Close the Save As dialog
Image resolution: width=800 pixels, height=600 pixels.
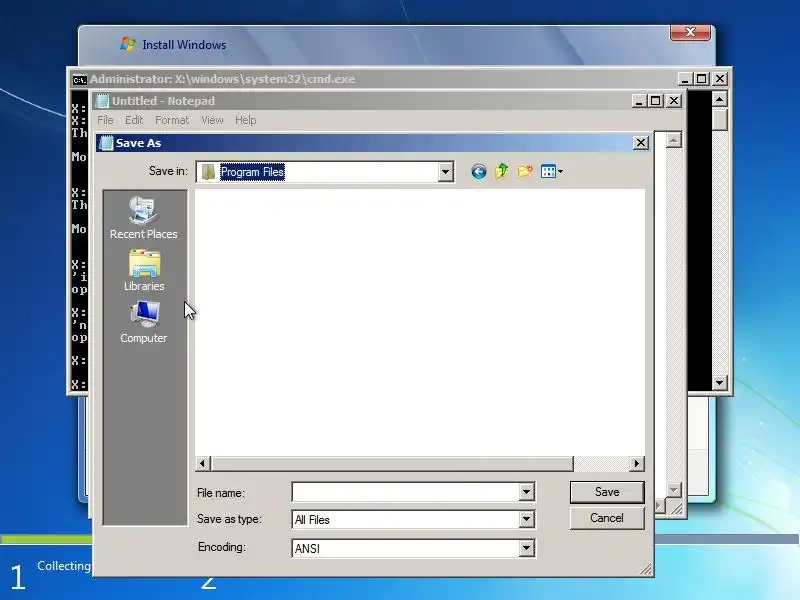[641, 143]
